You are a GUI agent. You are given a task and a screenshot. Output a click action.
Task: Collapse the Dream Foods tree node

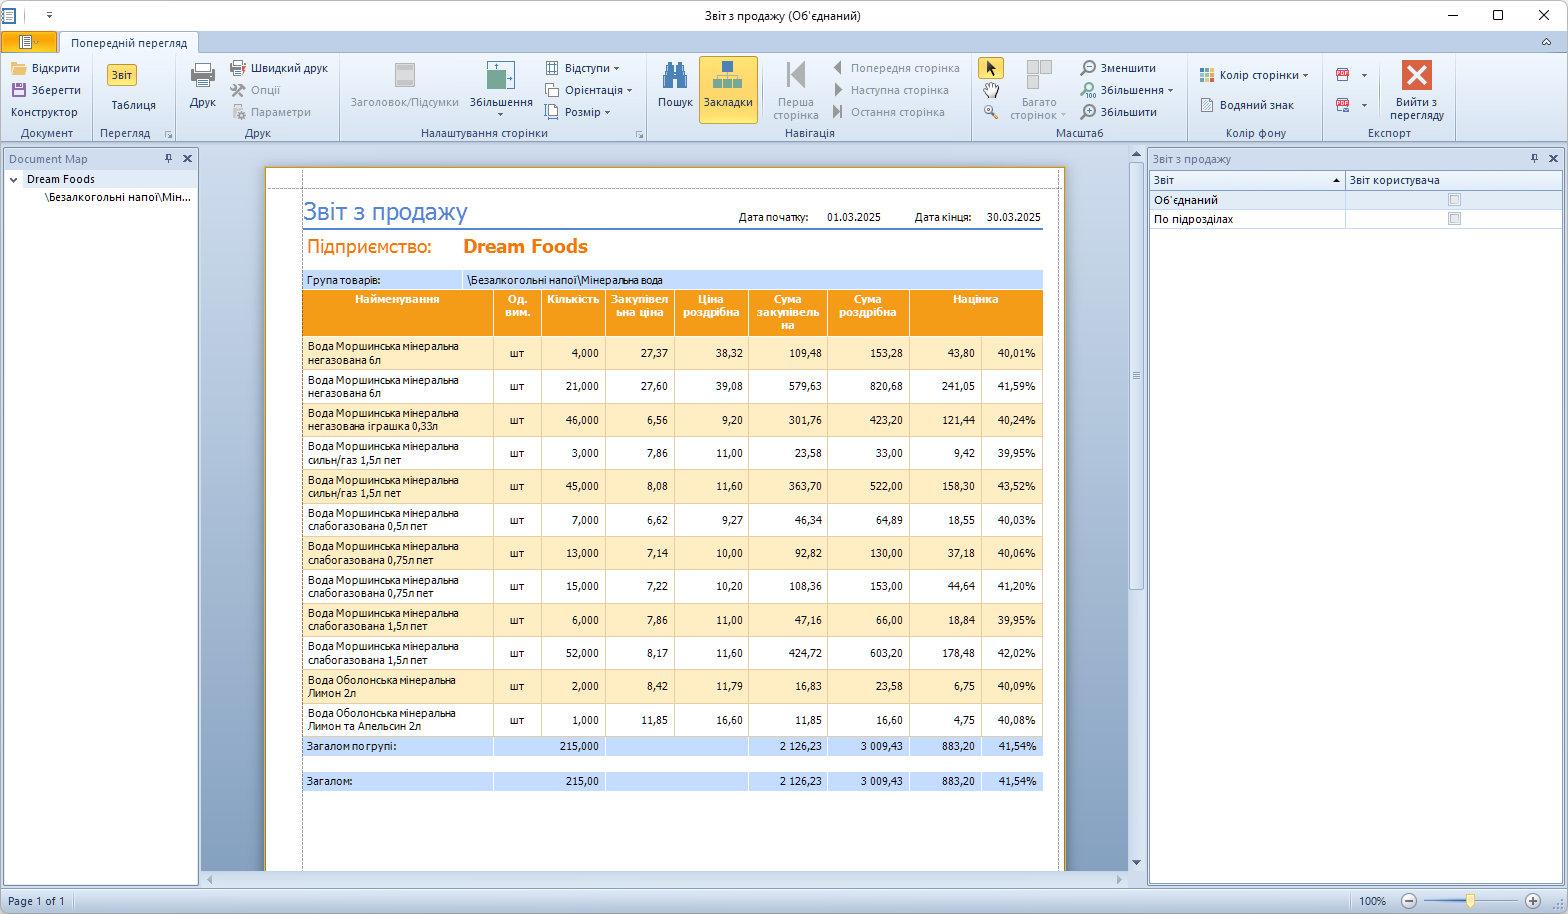(x=14, y=180)
